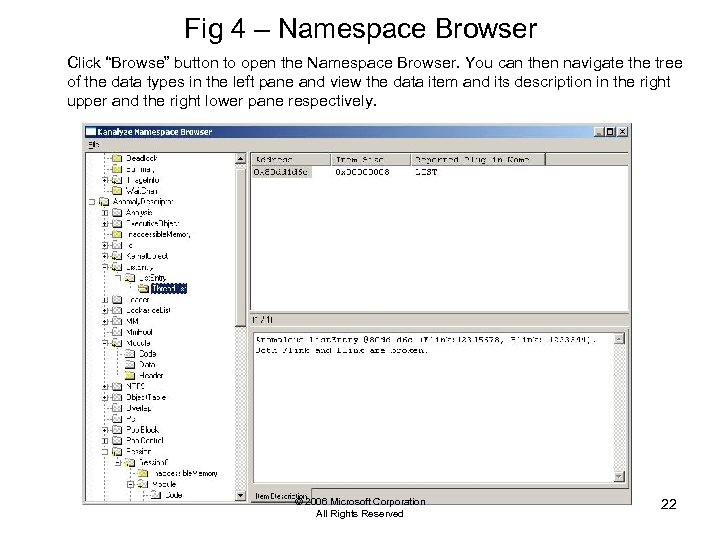Expand the ImageInfo tree node
This screenshot has height=540, width=720.
tap(105, 180)
